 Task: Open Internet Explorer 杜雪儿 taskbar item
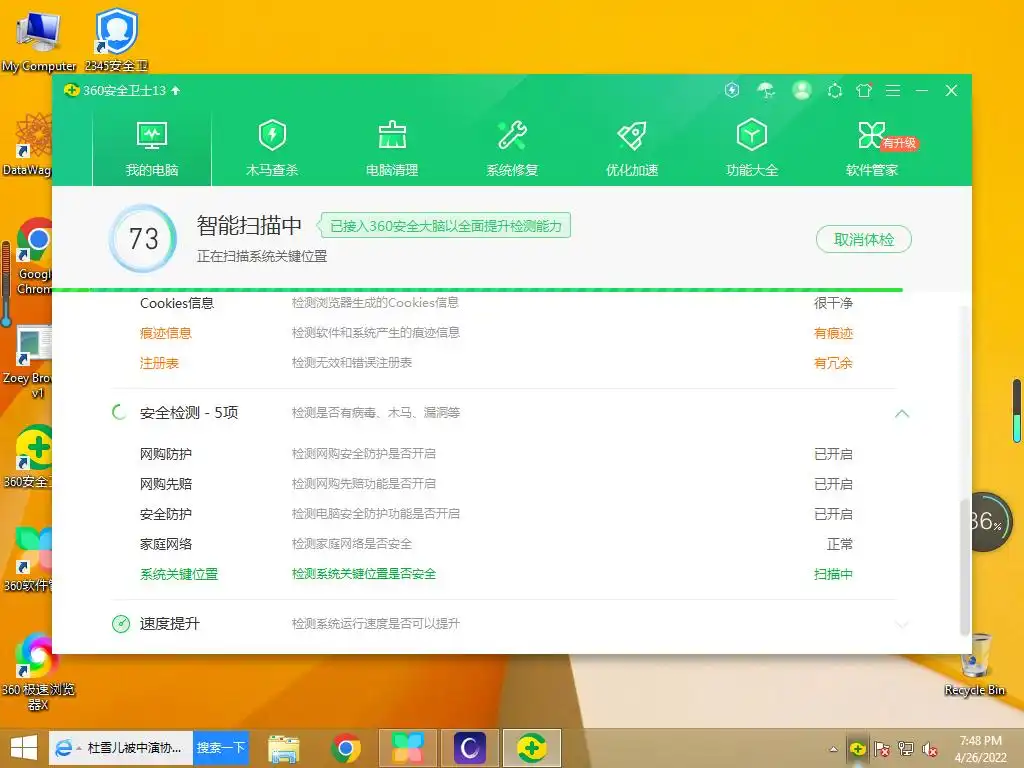(121, 748)
